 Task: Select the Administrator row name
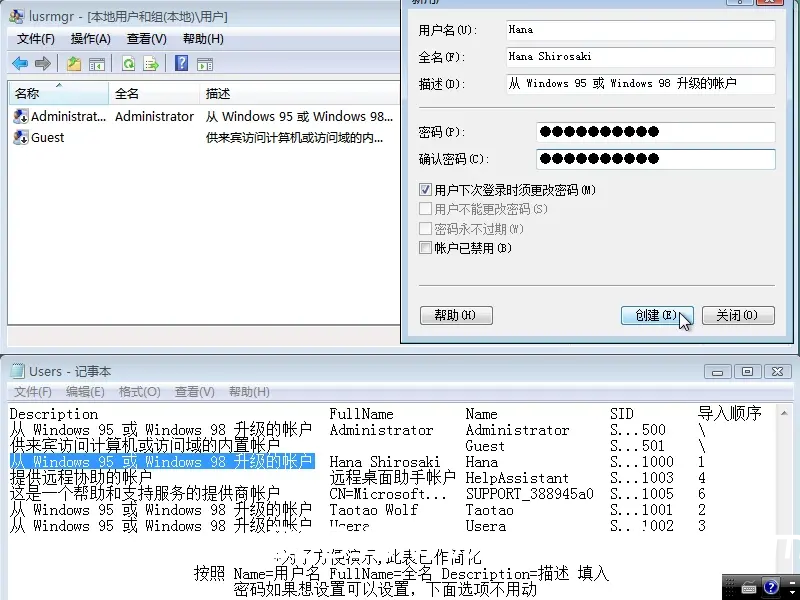tap(68, 116)
